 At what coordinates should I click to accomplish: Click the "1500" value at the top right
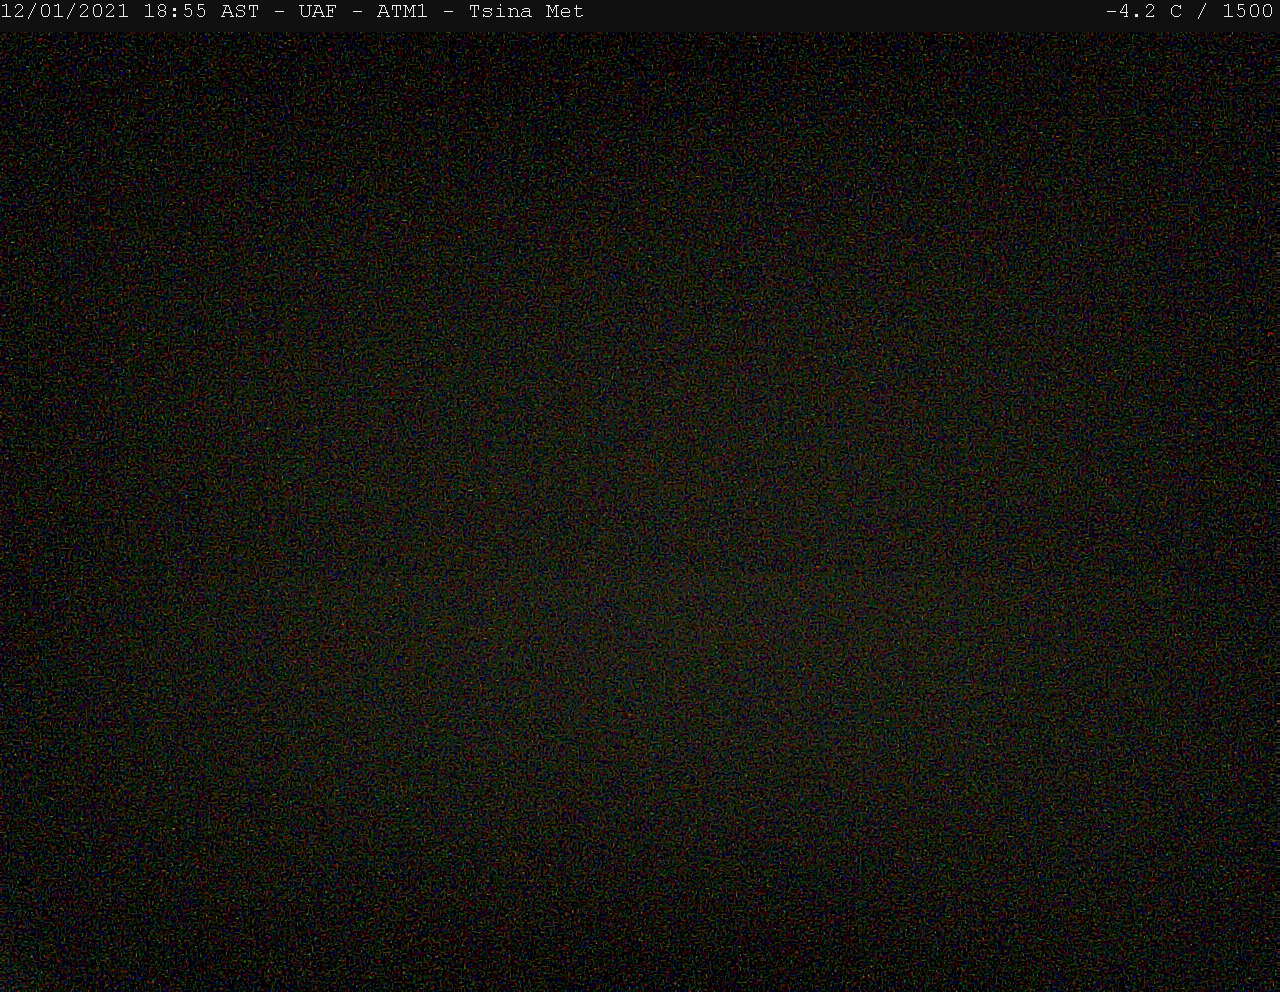pyautogui.click(x=1248, y=12)
